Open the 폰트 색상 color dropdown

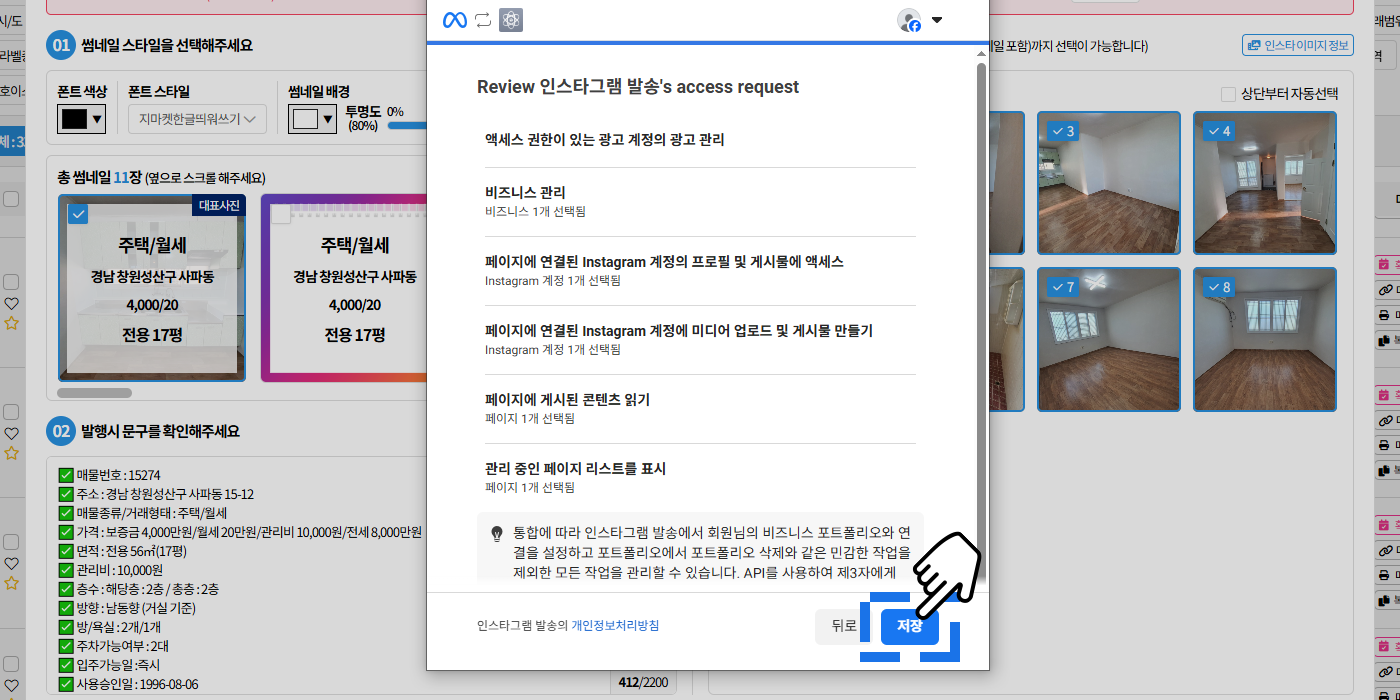[x=82, y=119]
